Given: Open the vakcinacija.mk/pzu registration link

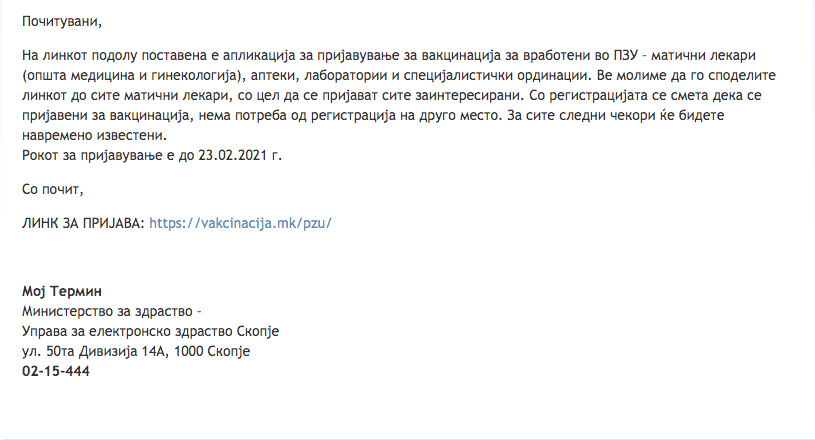Looking at the screenshot, I should tap(240, 223).
